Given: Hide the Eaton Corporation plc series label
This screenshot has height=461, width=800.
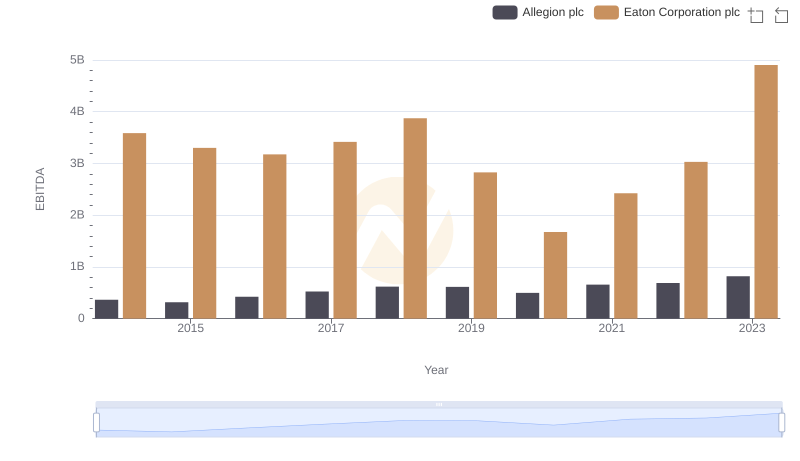Looking at the screenshot, I should pyautogui.click(x=682, y=12).
